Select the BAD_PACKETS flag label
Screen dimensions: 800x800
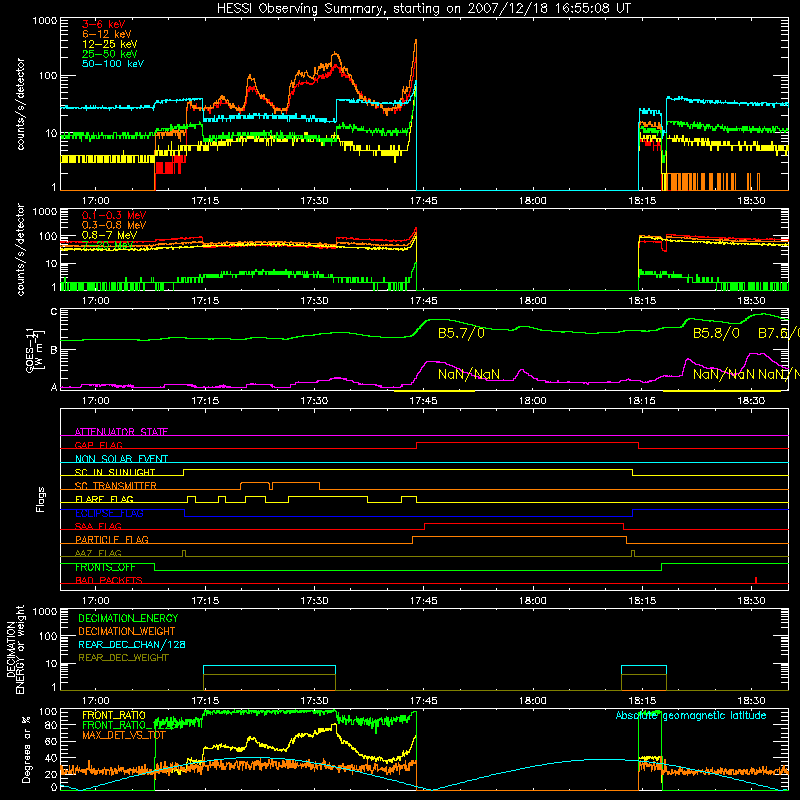(109, 580)
